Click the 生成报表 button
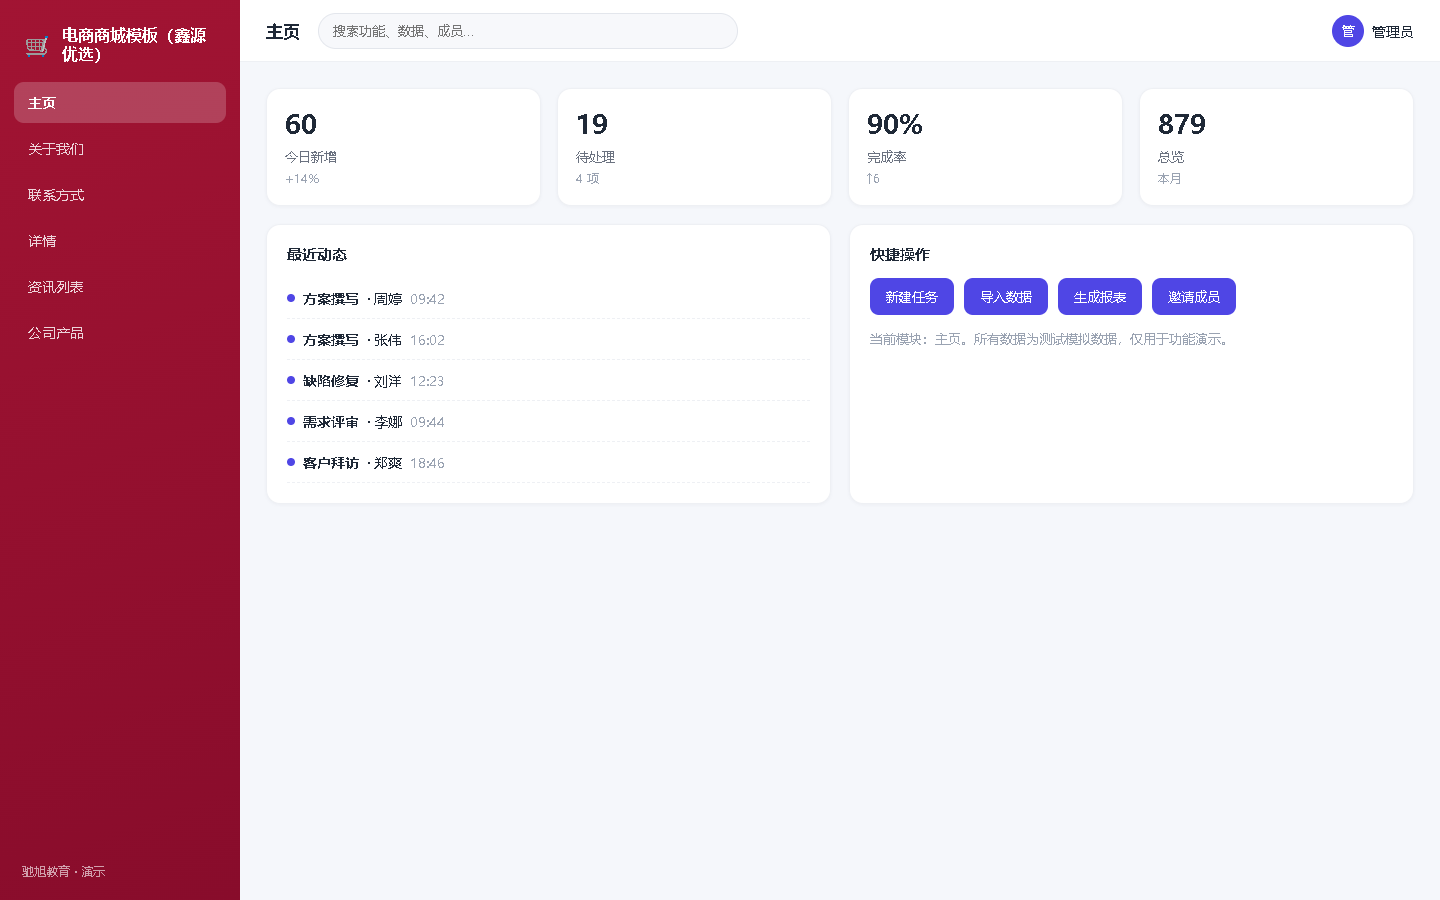The width and height of the screenshot is (1440, 900). 1100,297
